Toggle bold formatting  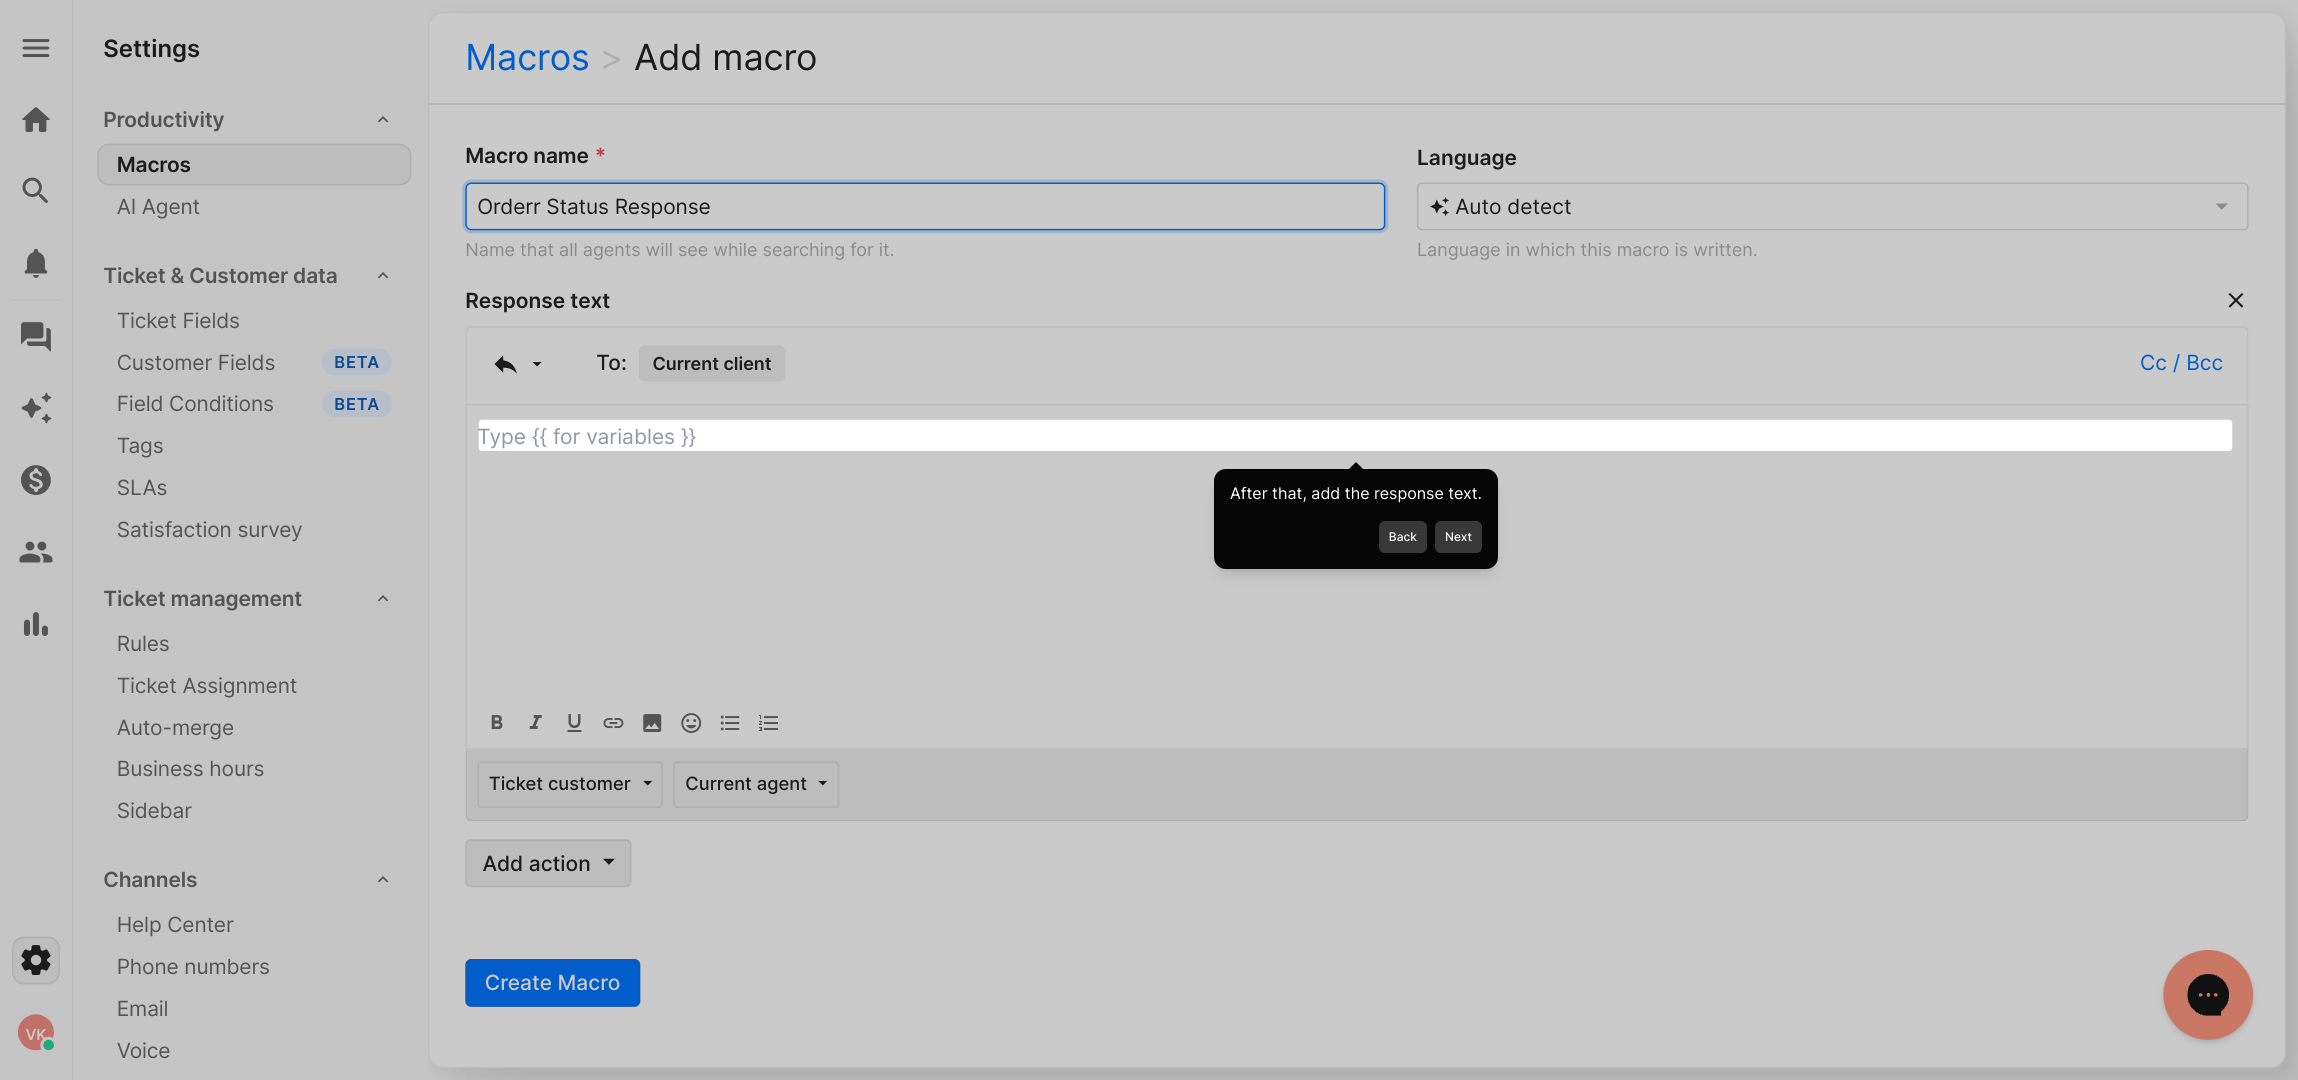497,723
